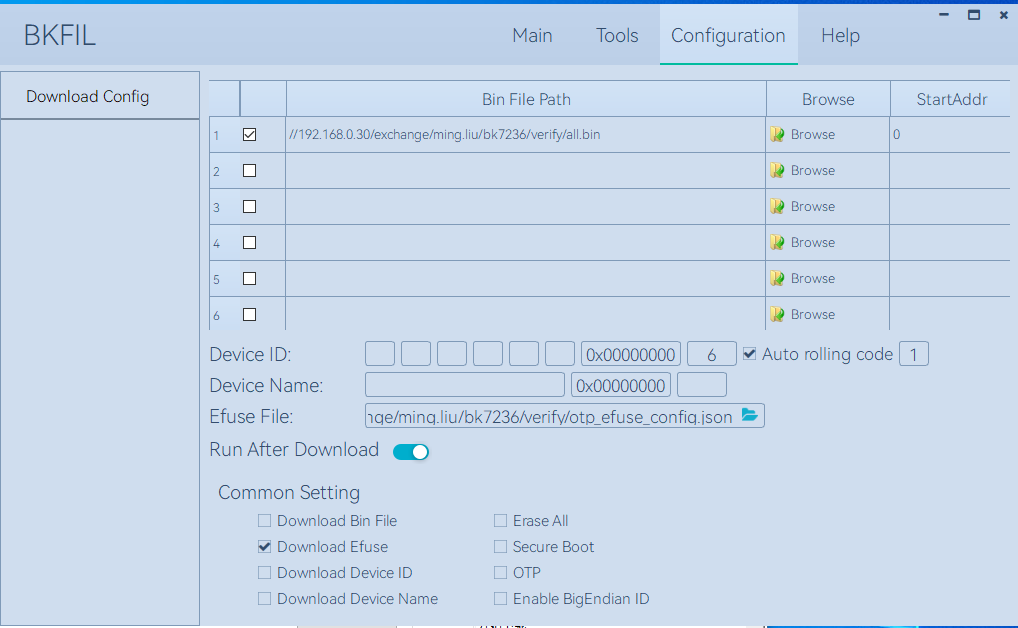This screenshot has height=628, width=1018.
Task: Switch to the Main tab
Action: pos(532,36)
